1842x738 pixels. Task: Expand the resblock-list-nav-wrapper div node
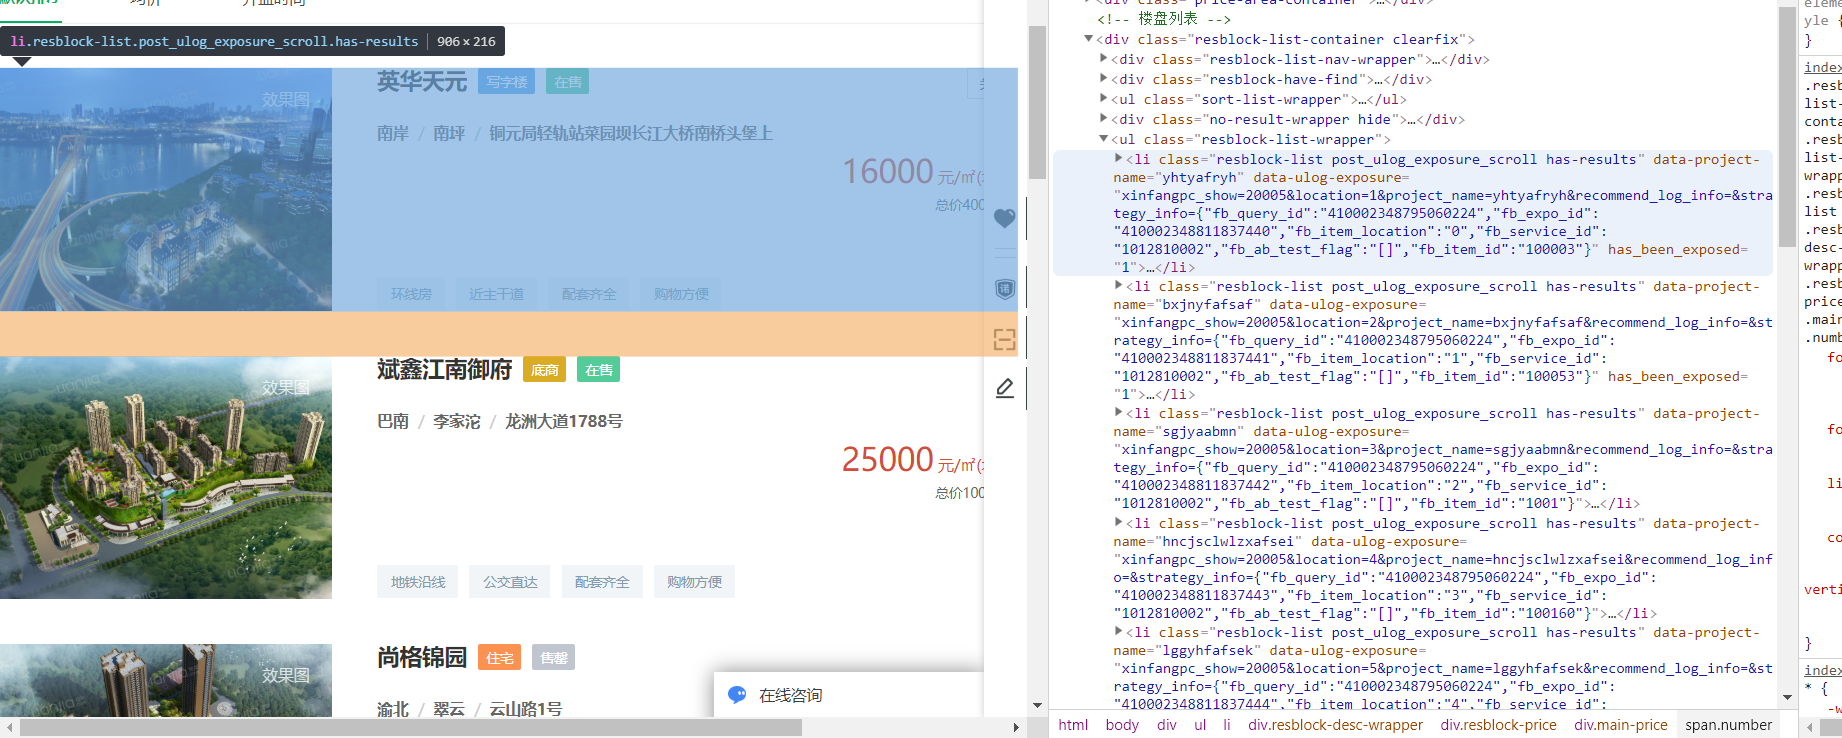pos(1104,59)
